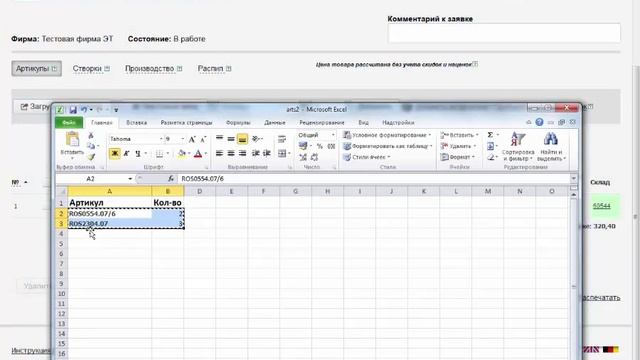Open Сортировка и фильтр menu
The width and height of the screenshot is (640, 360).
coord(518,146)
